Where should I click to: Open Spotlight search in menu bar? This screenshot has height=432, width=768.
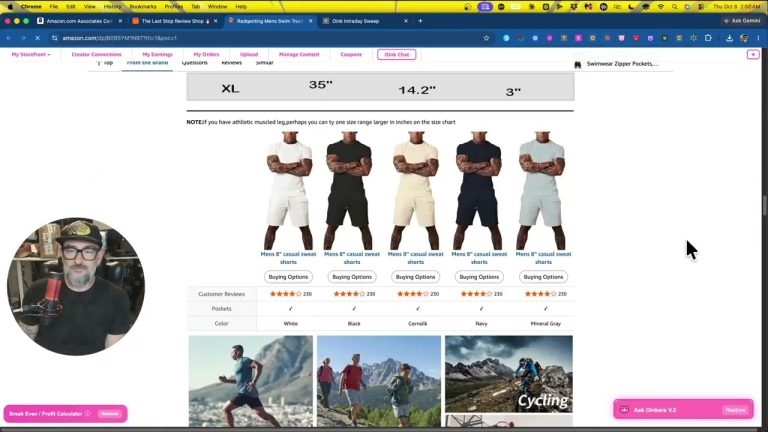coord(674,7)
